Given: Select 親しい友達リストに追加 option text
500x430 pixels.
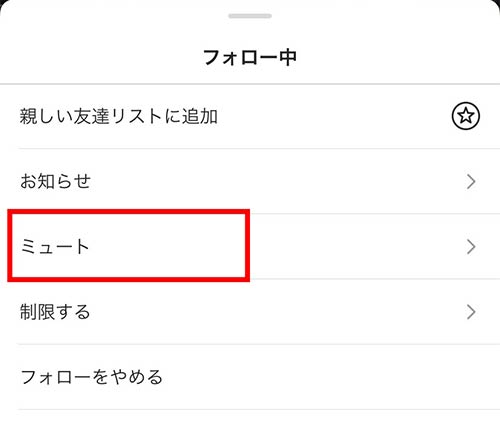Looking at the screenshot, I should pyautogui.click(x=119, y=116).
